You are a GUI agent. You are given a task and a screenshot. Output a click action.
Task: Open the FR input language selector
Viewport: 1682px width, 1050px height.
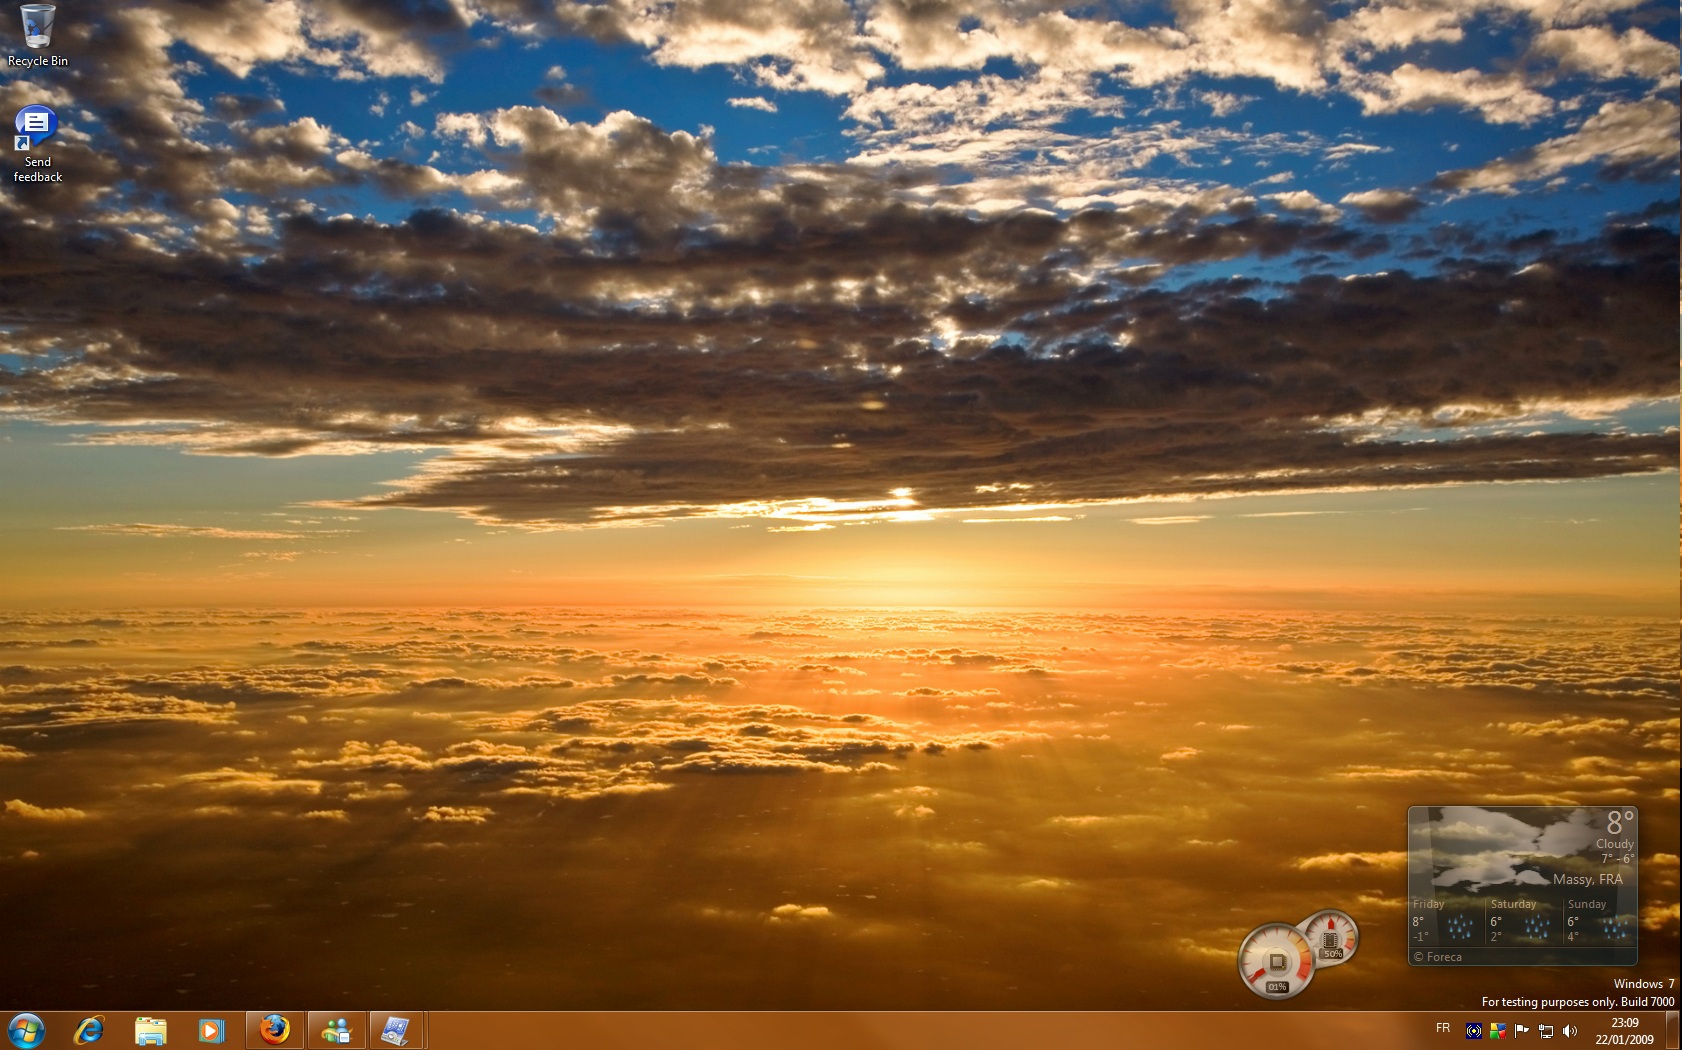pyautogui.click(x=1443, y=1028)
